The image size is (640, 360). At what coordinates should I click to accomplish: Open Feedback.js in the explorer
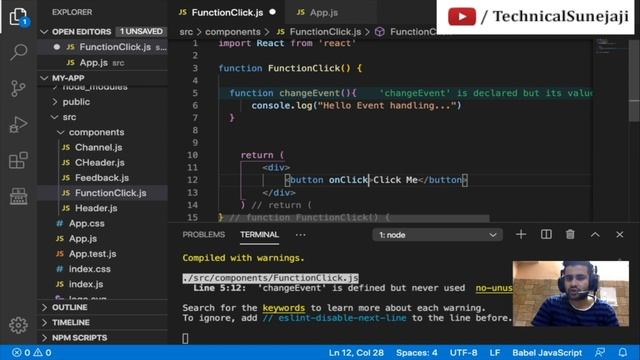[x=102, y=178]
